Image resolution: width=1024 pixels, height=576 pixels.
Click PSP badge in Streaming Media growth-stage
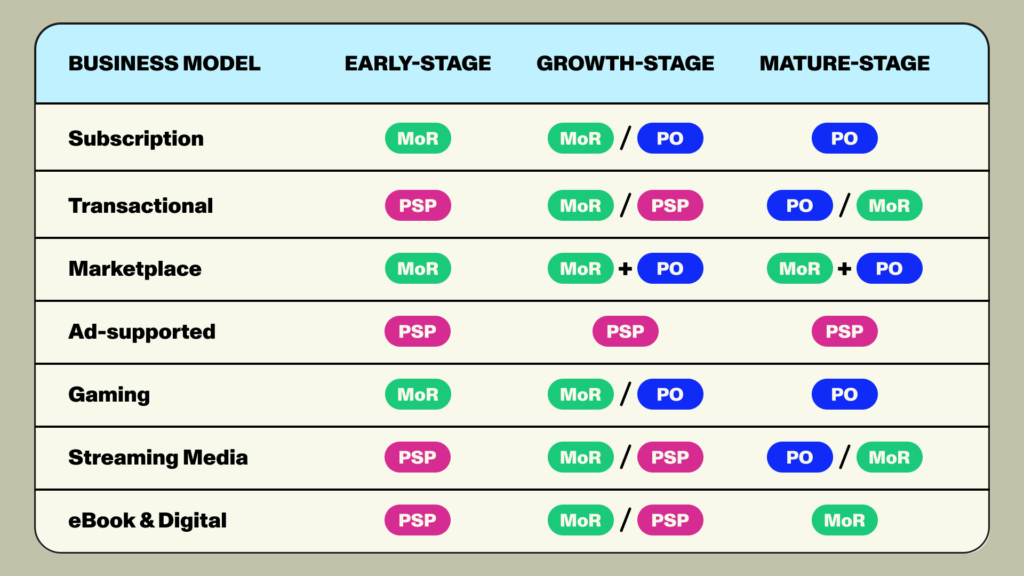(x=670, y=457)
